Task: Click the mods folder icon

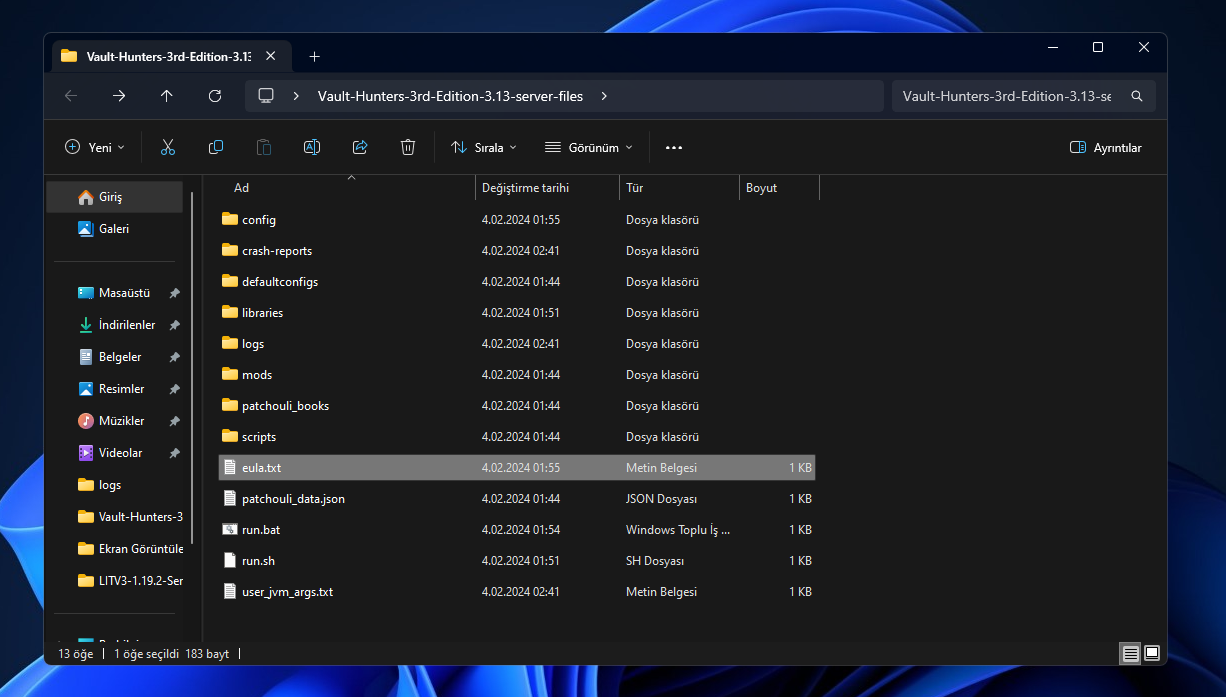Action: coord(230,374)
